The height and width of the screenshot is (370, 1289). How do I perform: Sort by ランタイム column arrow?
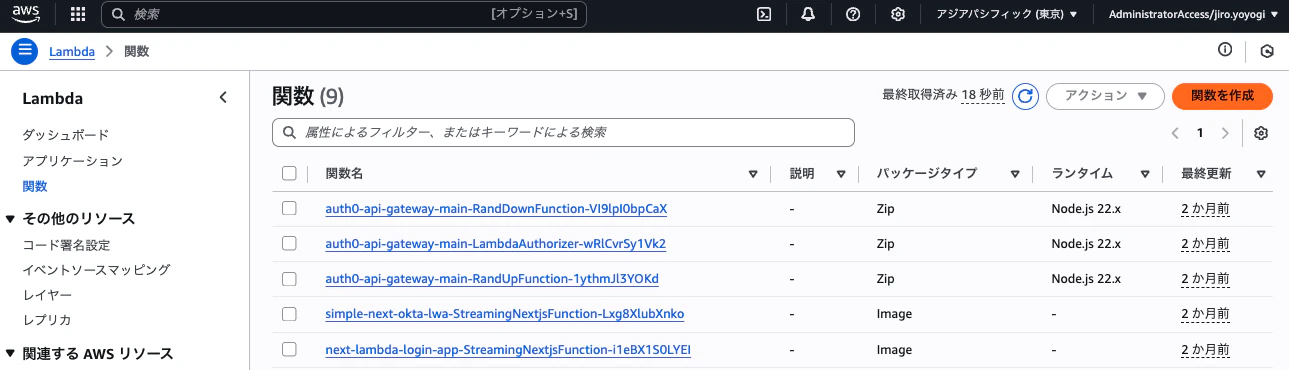coord(1145,174)
